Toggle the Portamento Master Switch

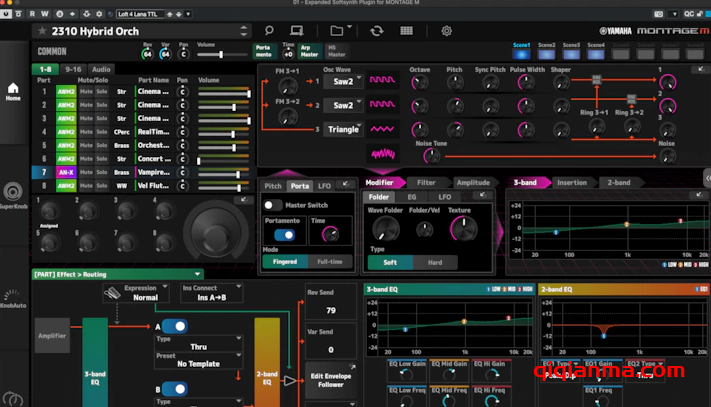coord(273,205)
